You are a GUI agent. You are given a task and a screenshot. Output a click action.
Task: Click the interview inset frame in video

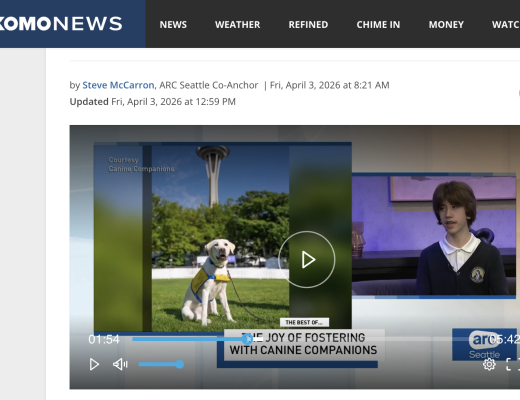(x=434, y=235)
